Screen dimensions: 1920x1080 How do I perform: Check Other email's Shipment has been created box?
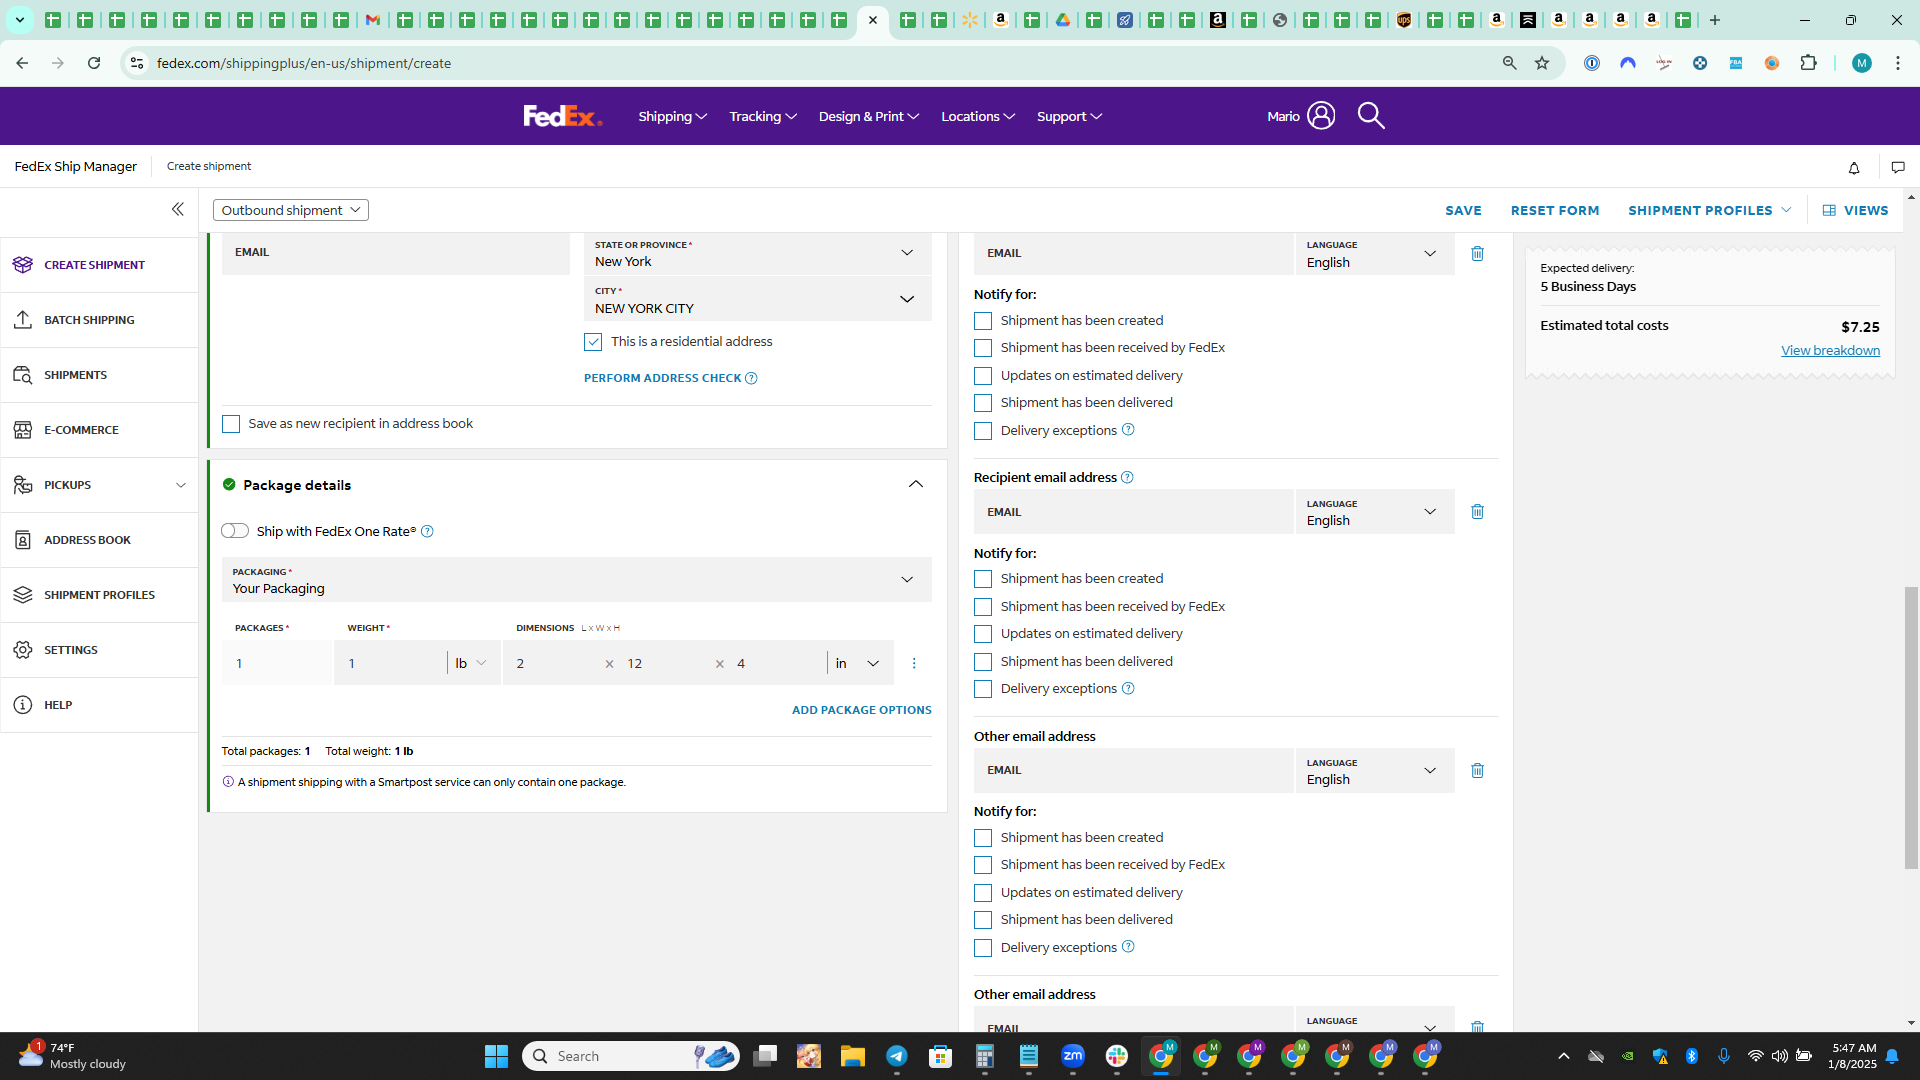(x=983, y=838)
